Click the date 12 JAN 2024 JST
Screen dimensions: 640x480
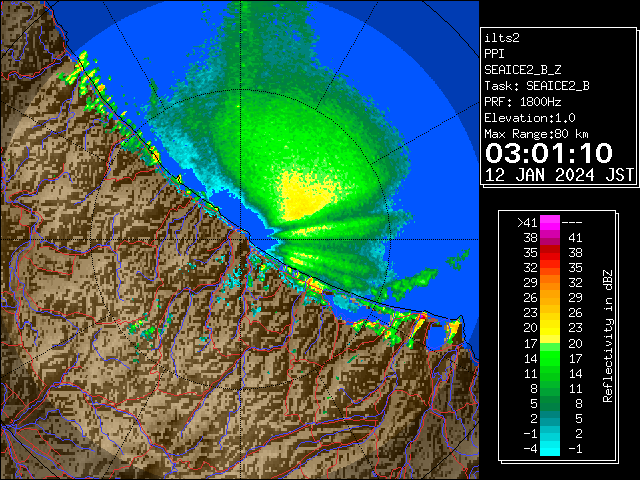click(559, 175)
